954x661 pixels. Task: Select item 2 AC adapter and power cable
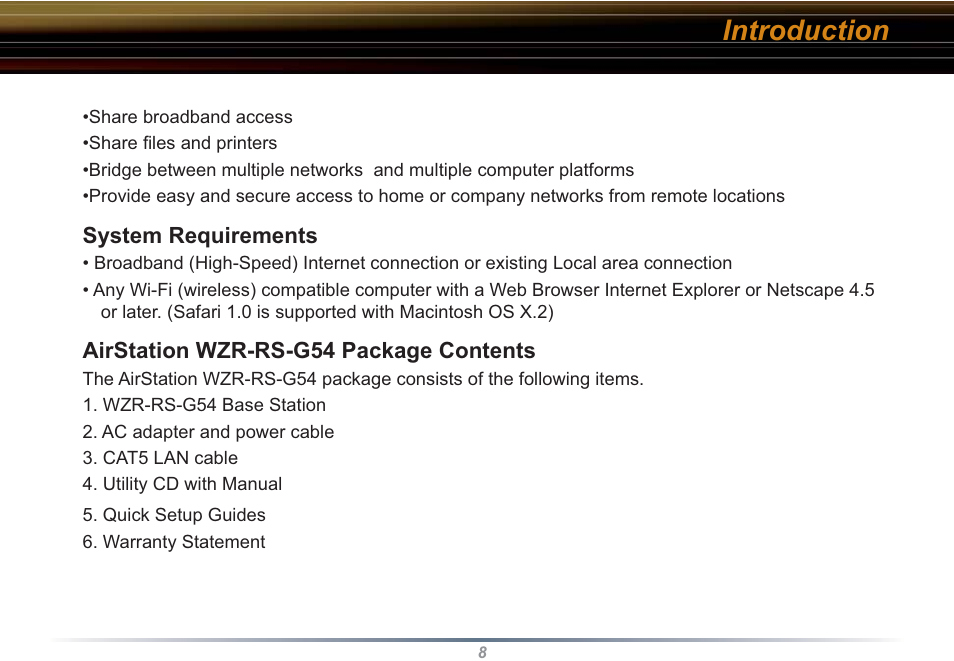coord(209,432)
